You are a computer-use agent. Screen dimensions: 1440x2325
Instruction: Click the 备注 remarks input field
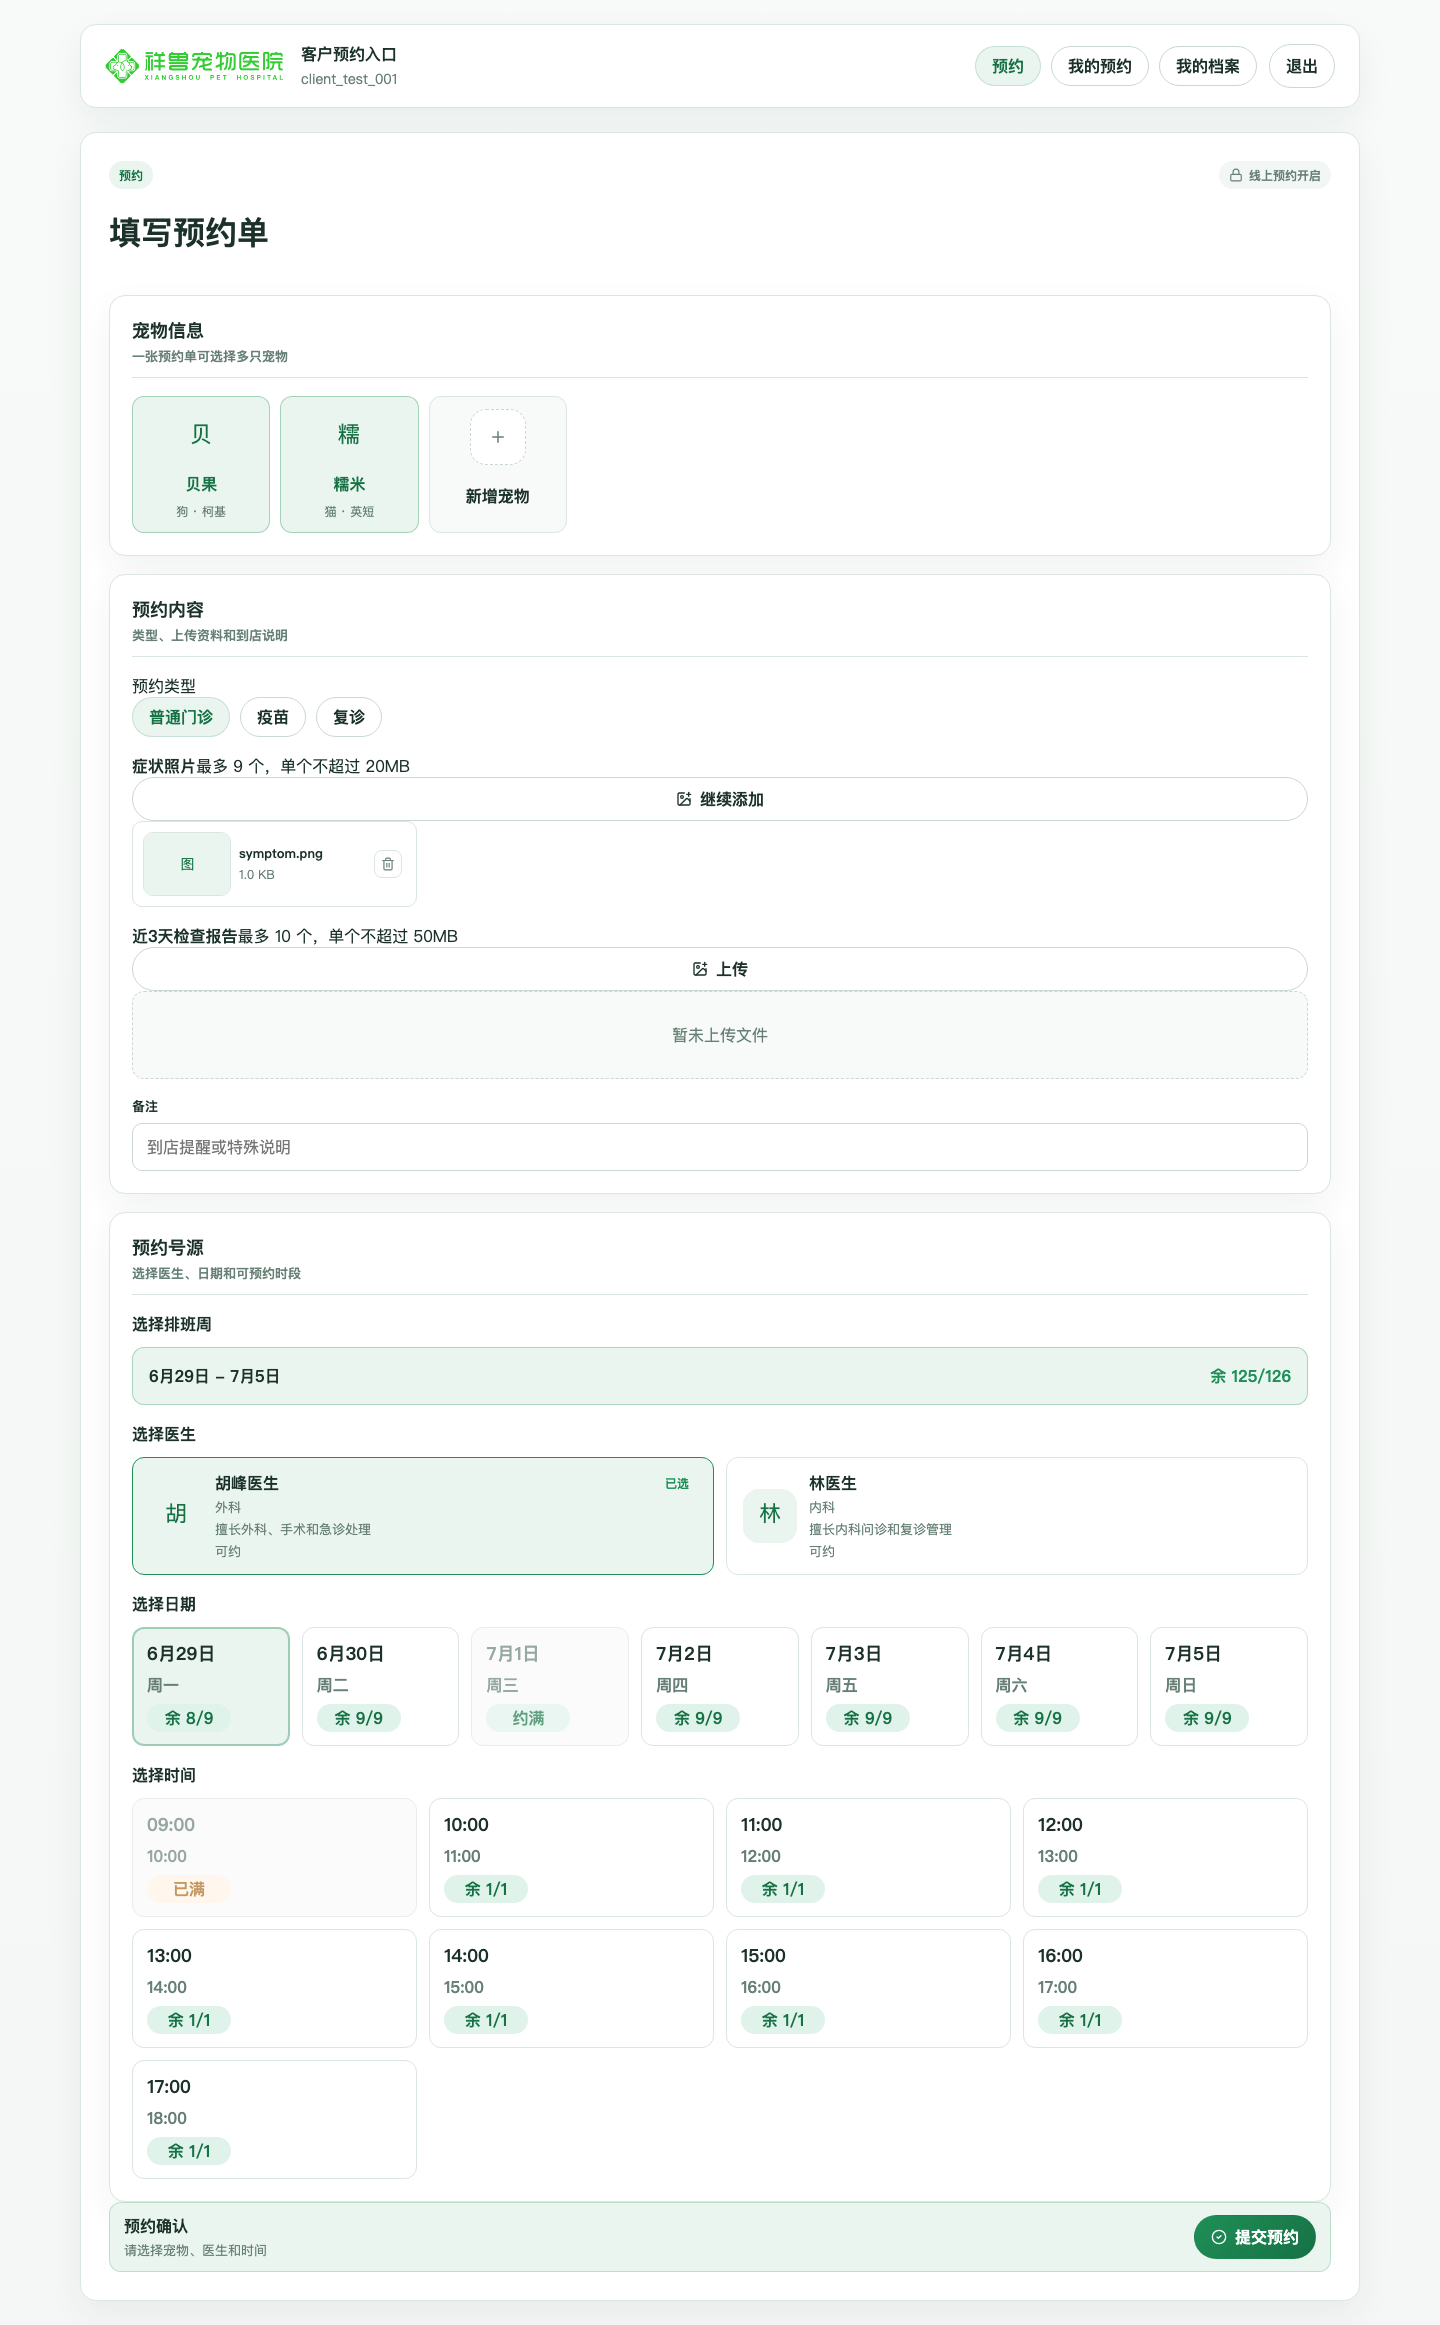coord(720,1147)
